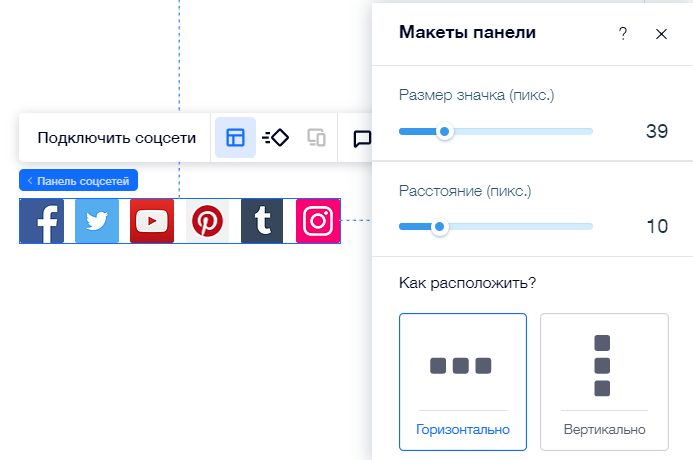The image size is (693, 460).
Task: Choose Горизонтально layout option
Action: (463, 382)
